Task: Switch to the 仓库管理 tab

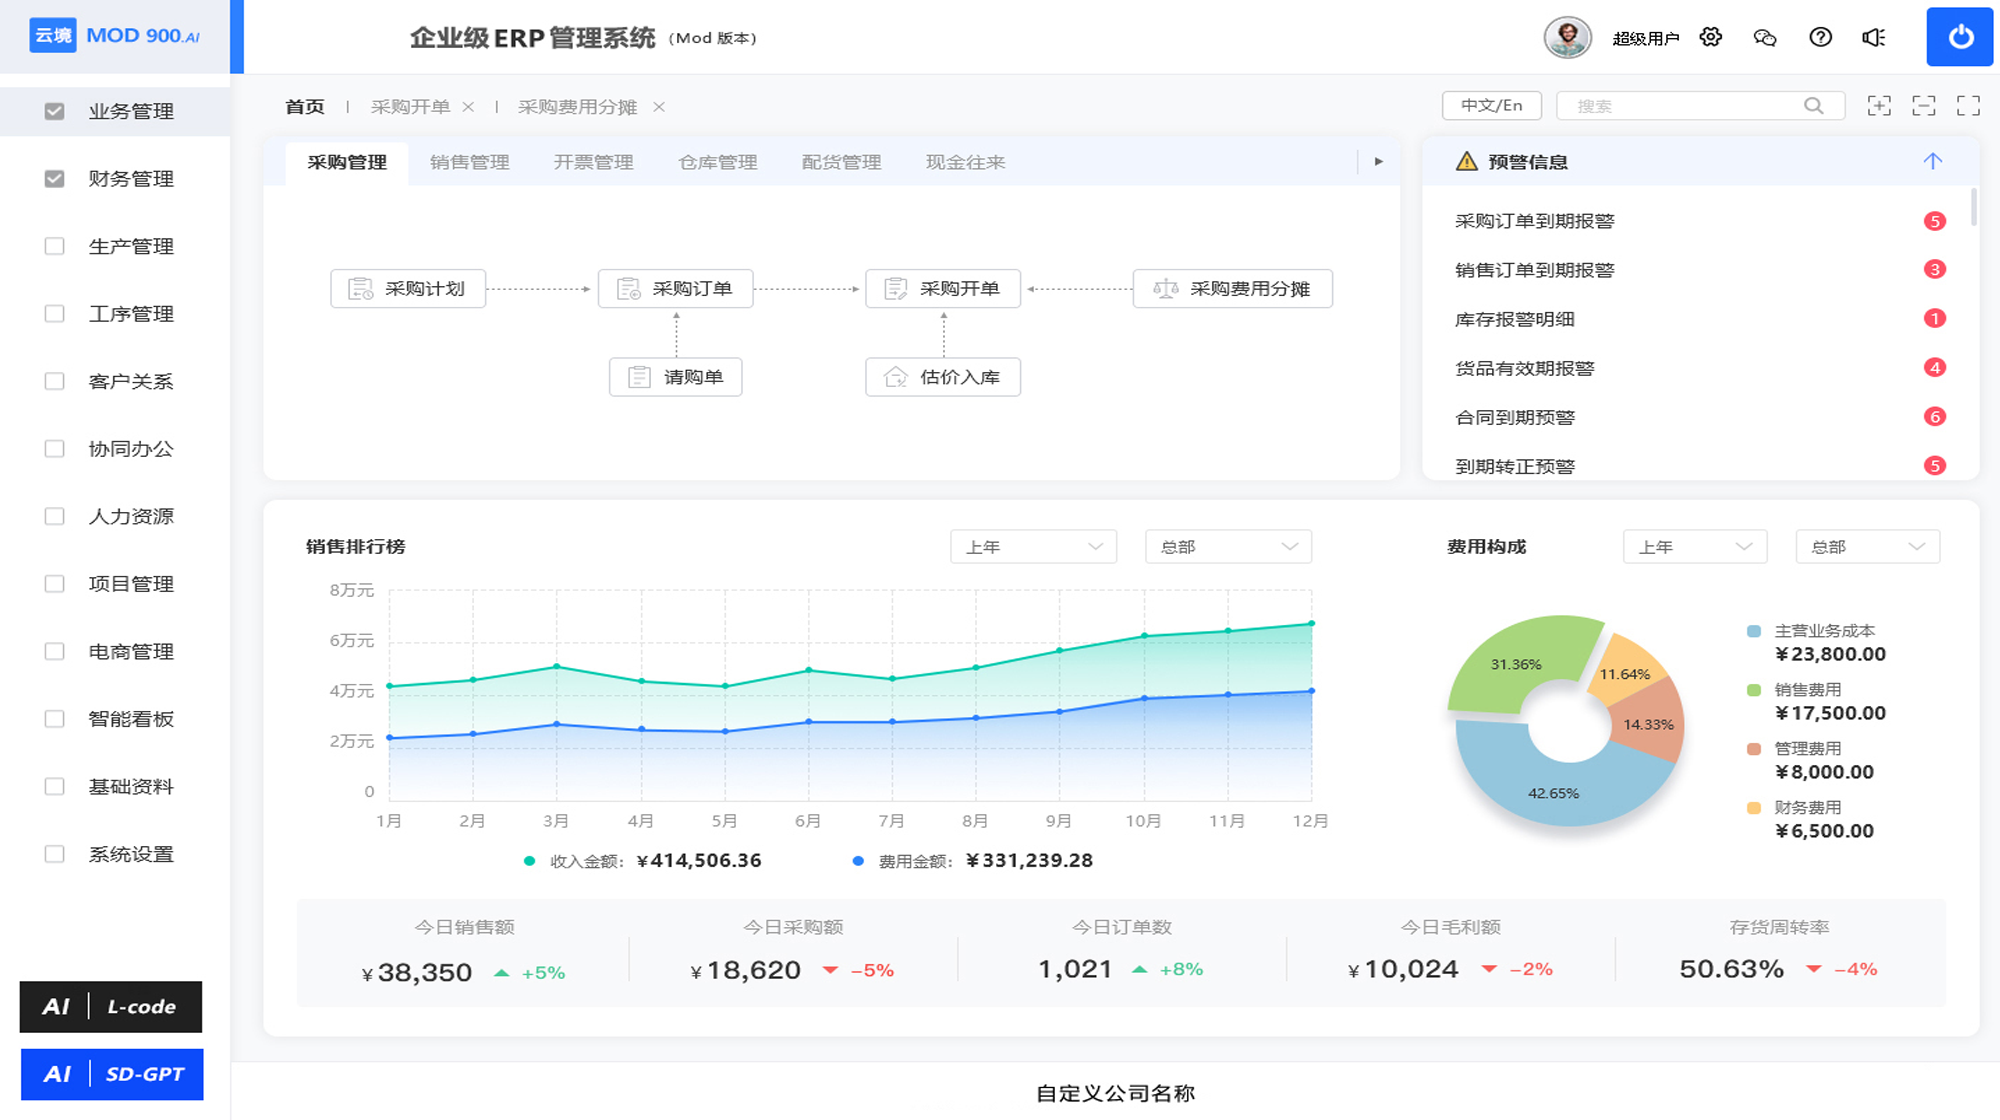Action: click(717, 162)
